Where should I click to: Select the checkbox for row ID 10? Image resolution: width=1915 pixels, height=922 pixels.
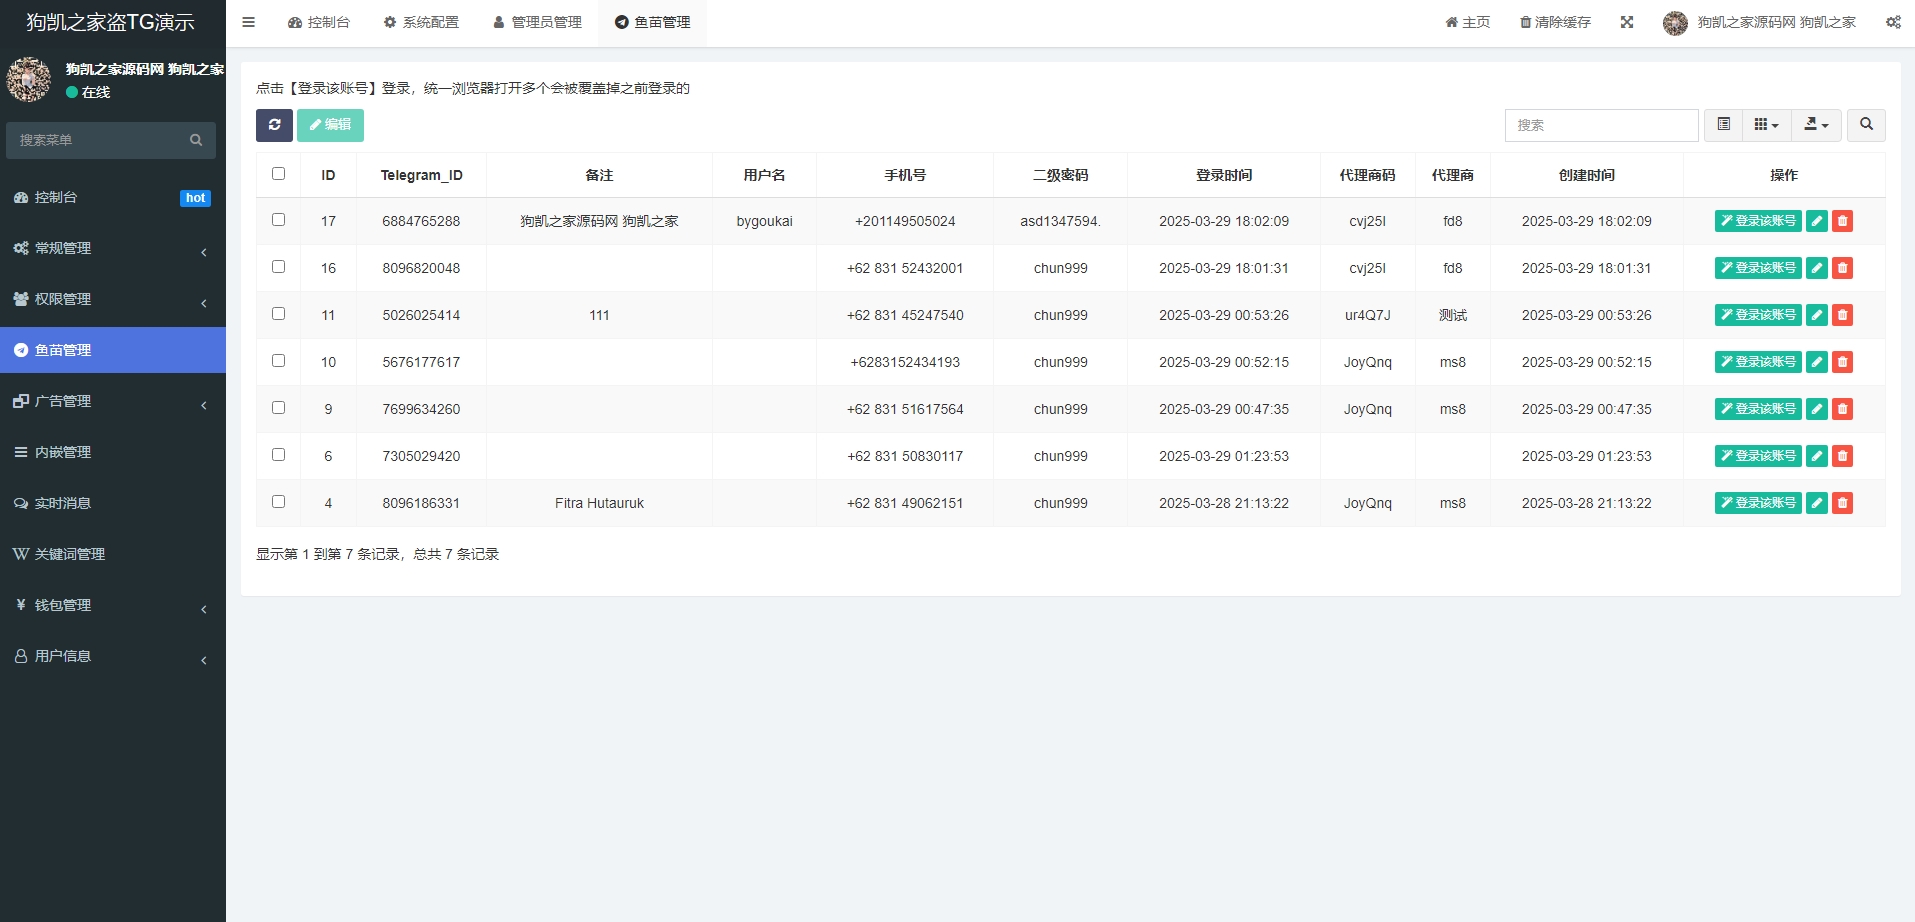278,361
